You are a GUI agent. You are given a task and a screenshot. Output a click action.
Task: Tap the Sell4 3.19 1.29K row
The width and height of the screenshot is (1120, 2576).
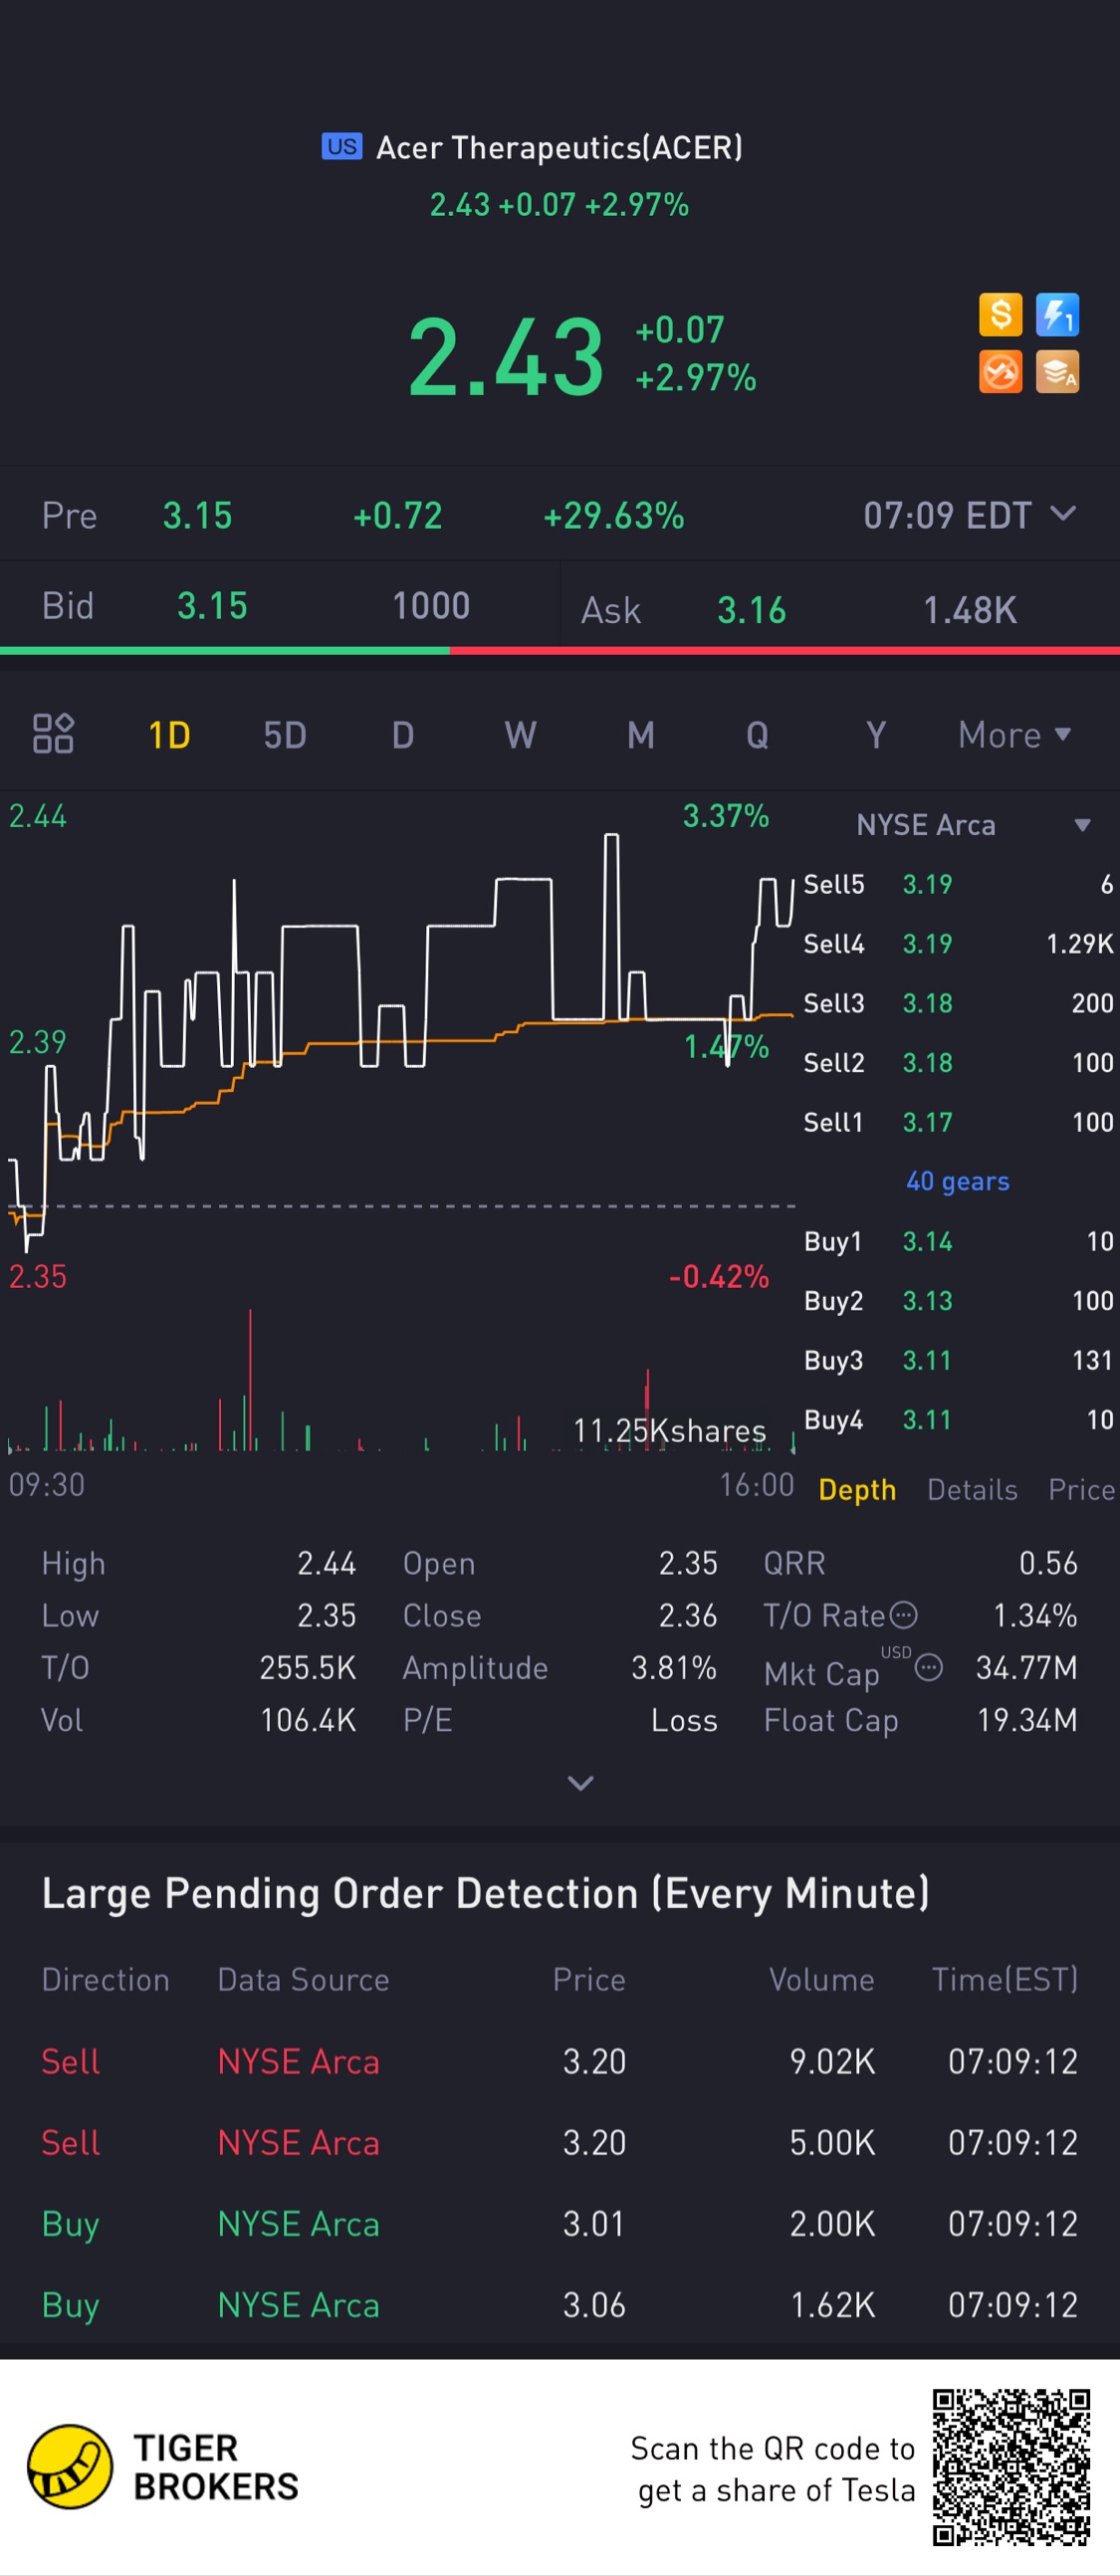(x=958, y=943)
